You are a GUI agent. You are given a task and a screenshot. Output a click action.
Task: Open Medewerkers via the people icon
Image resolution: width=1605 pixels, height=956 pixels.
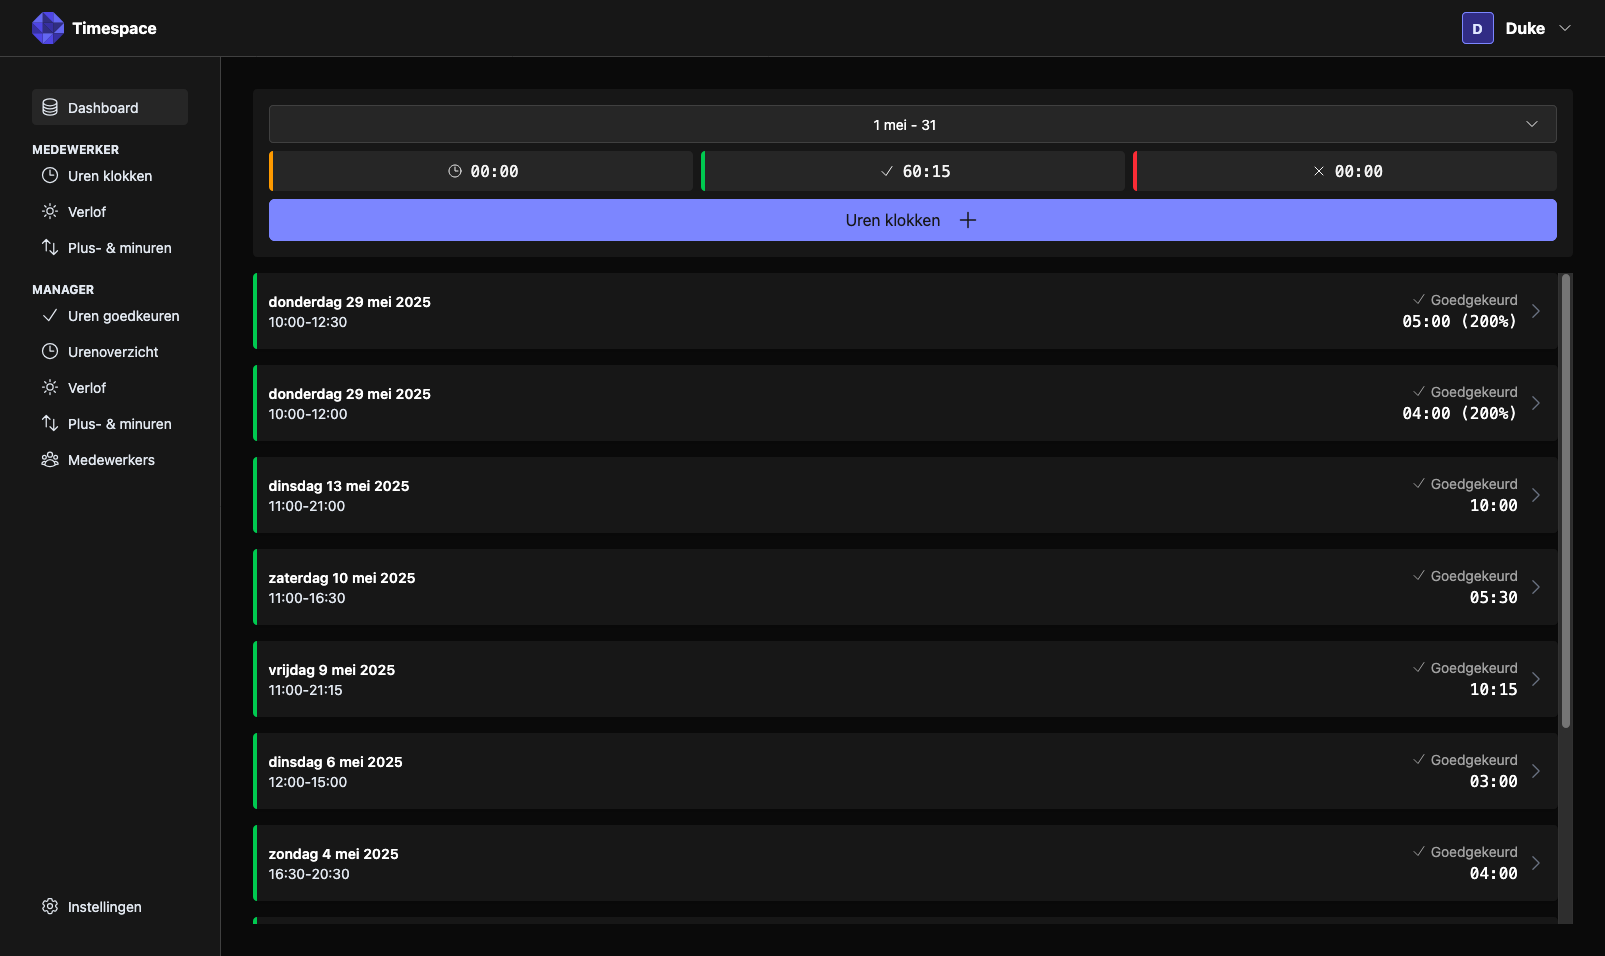click(49, 459)
